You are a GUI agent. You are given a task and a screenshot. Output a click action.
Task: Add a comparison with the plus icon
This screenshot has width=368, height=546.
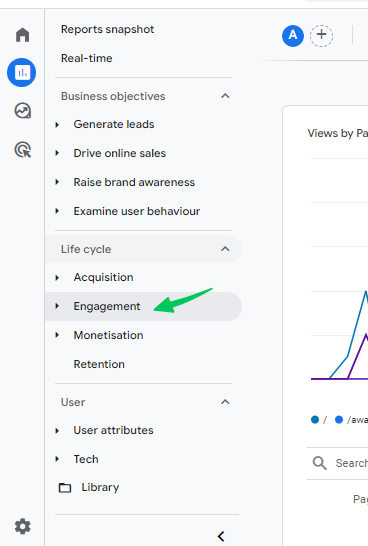pyautogui.click(x=321, y=36)
